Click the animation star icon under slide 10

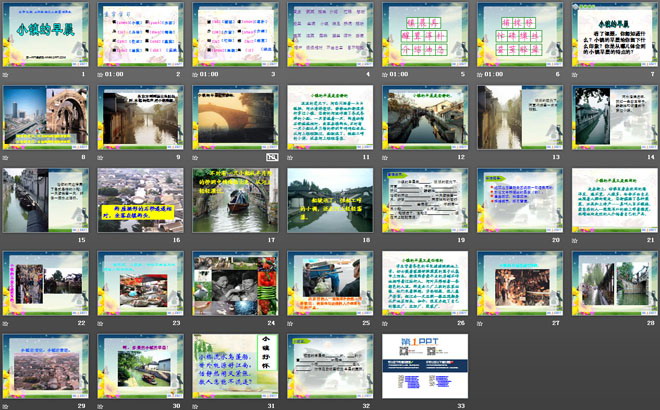195,157
